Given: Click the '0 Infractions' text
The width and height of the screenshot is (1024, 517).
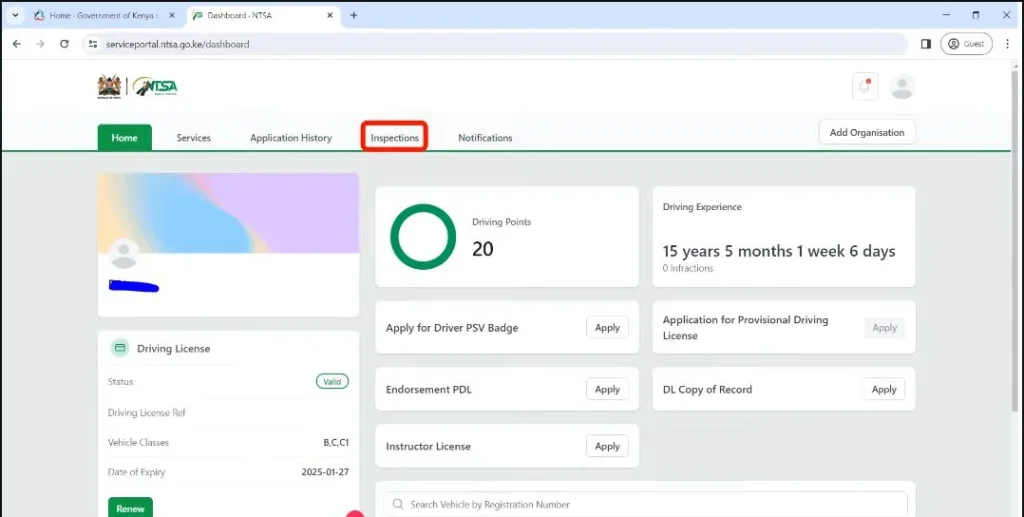Looking at the screenshot, I should pyautogui.click(x=688, y=268).
